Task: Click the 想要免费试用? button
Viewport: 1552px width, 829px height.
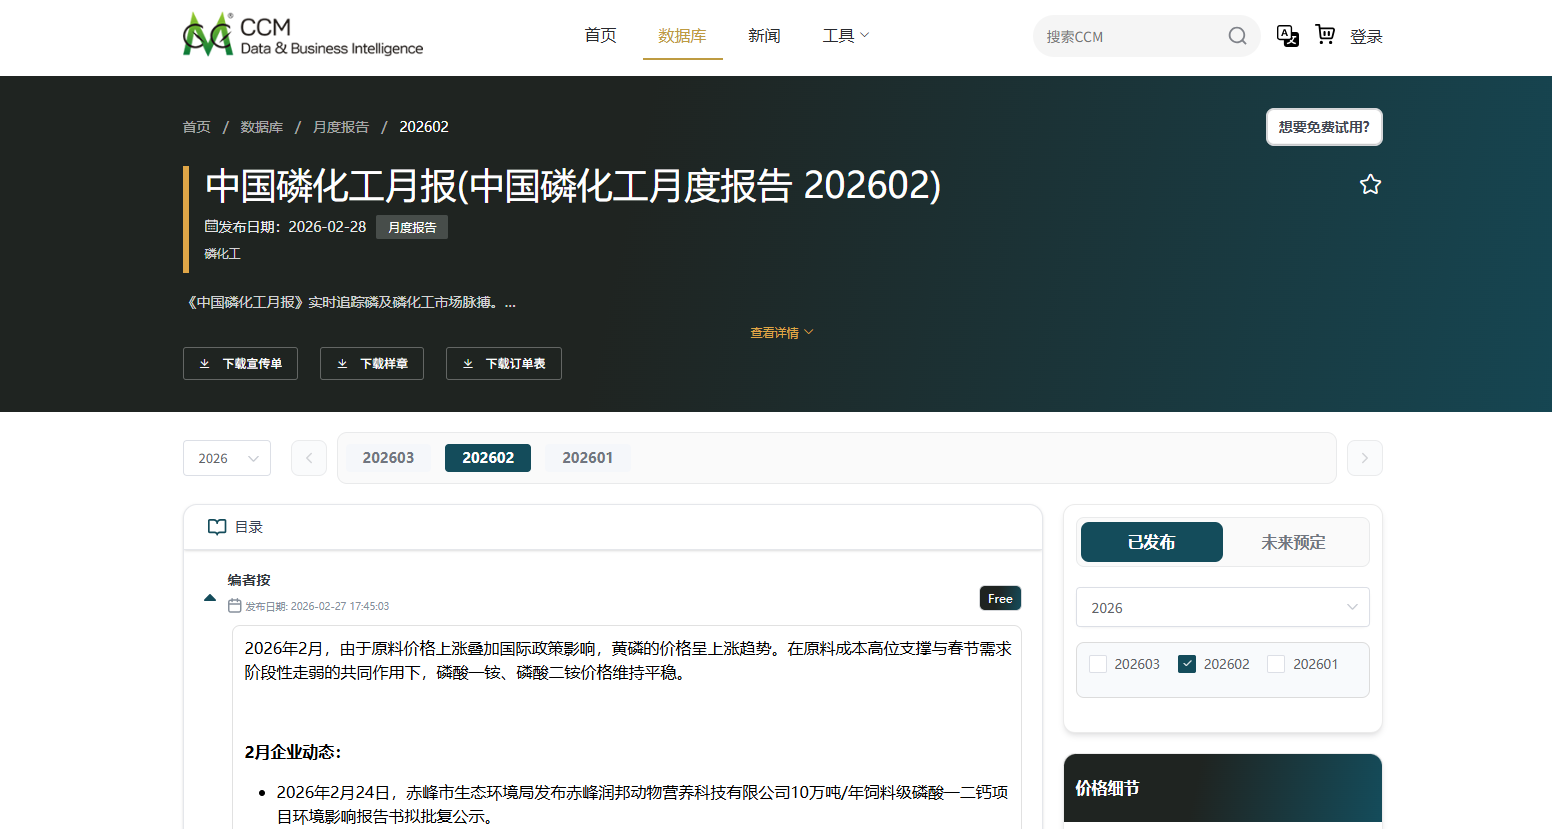Action: coord(1324,127)
